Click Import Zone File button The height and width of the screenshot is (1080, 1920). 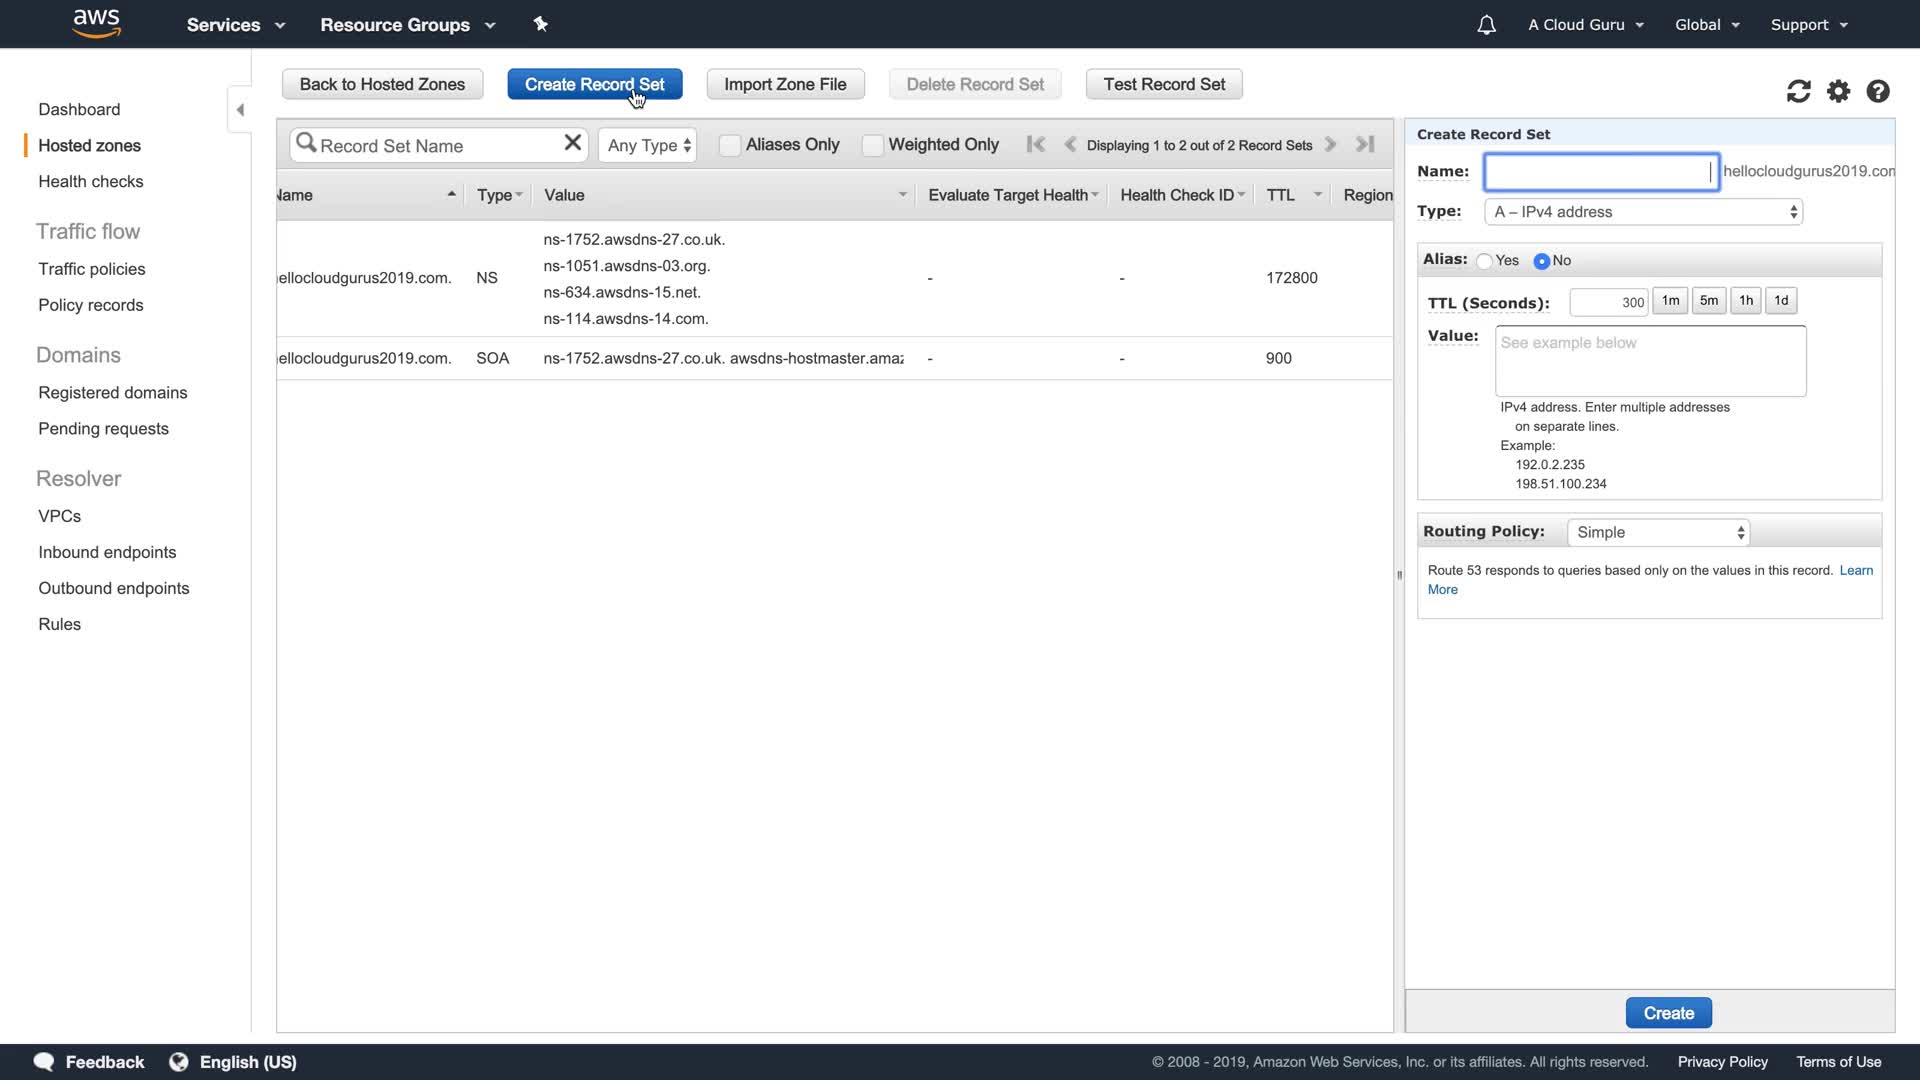tap(785, 84)
